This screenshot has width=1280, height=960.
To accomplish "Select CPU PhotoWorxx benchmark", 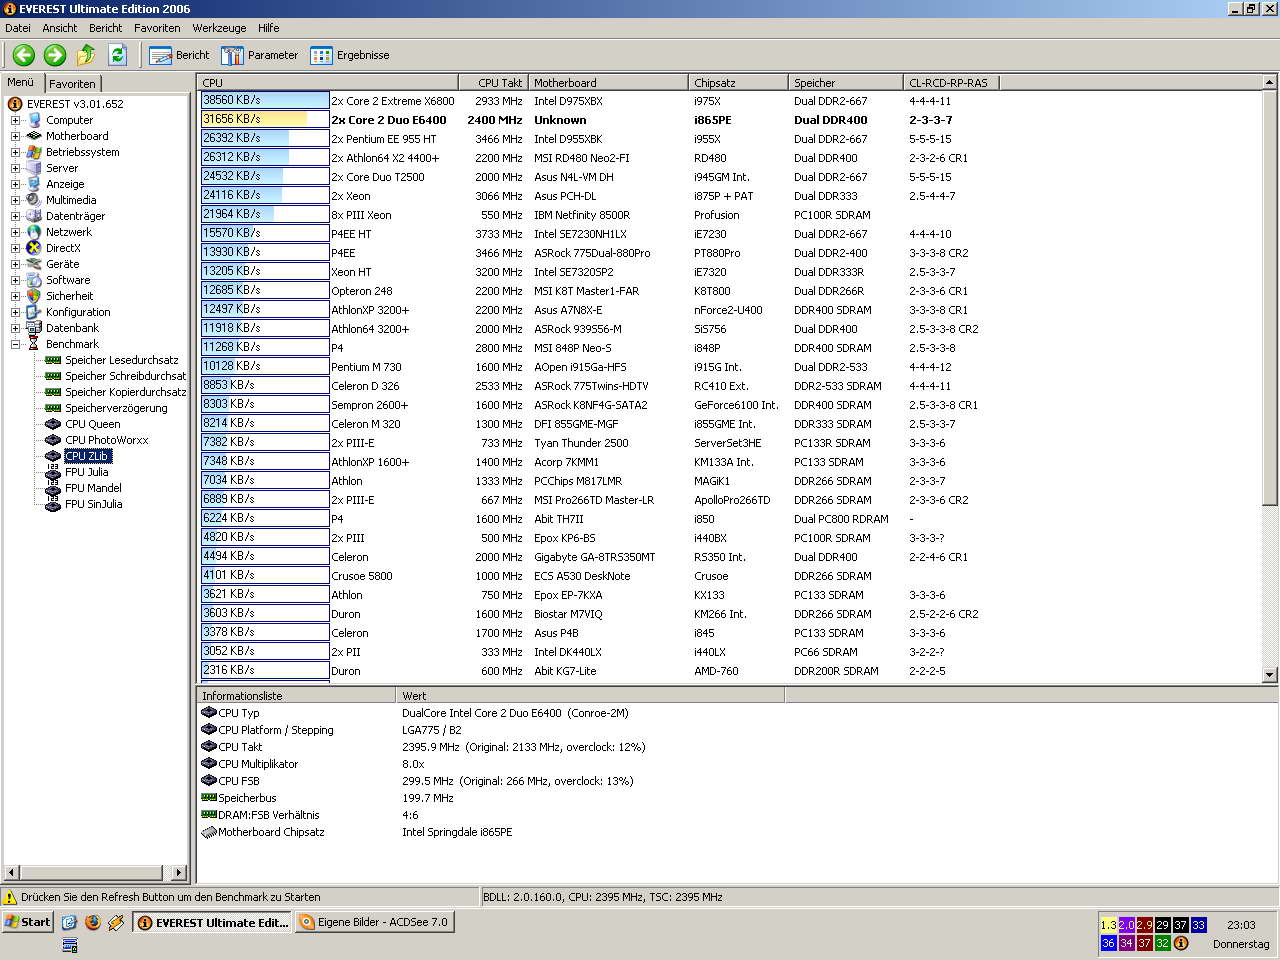I will point(106,440).
